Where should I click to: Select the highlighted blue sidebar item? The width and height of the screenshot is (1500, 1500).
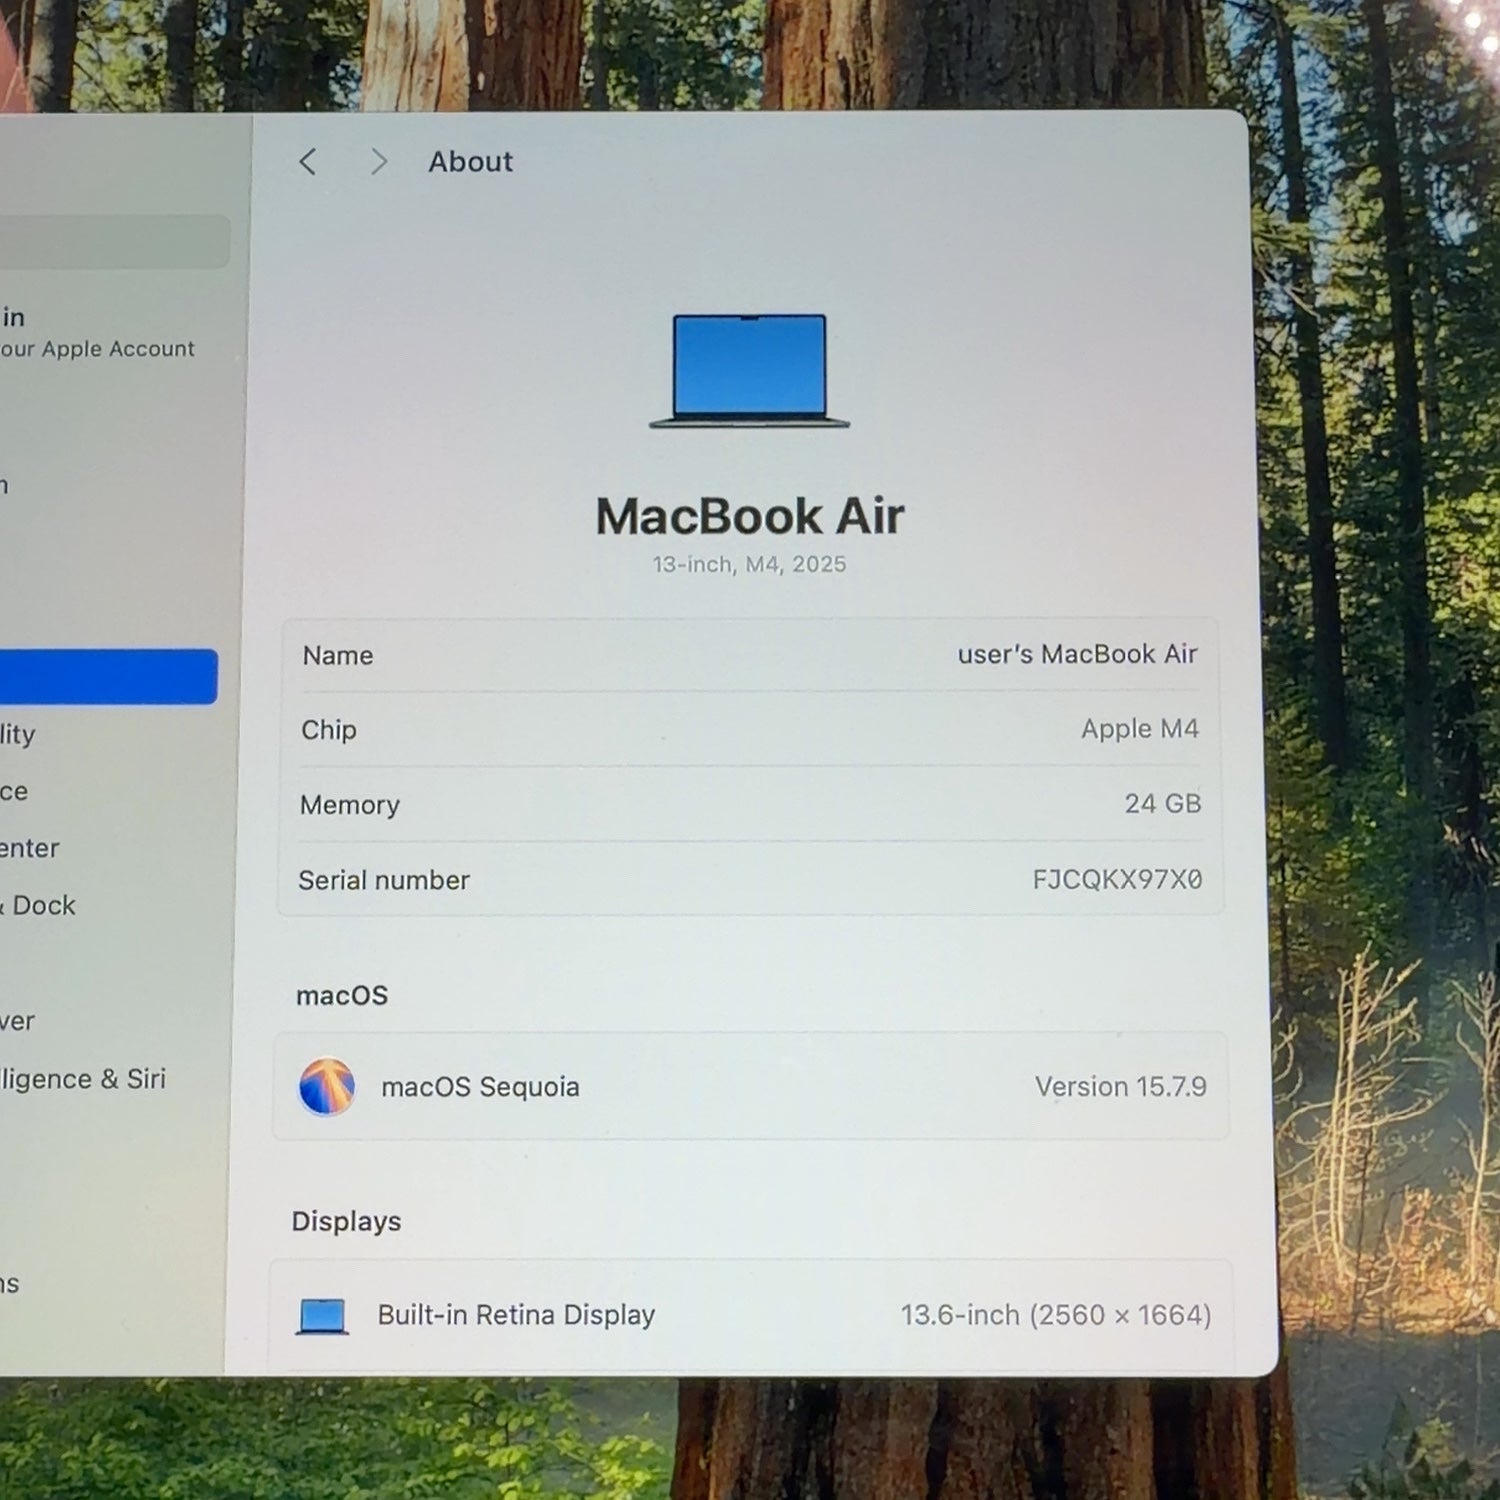coord(108,677)
